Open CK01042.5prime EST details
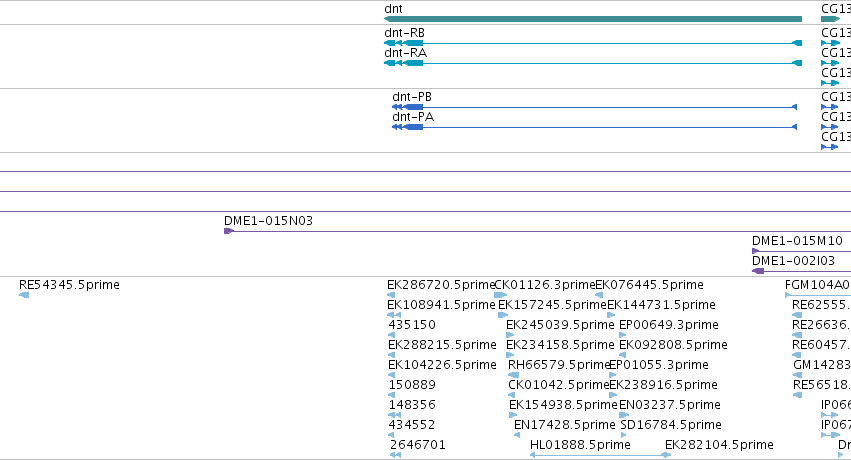 (559, 385)
